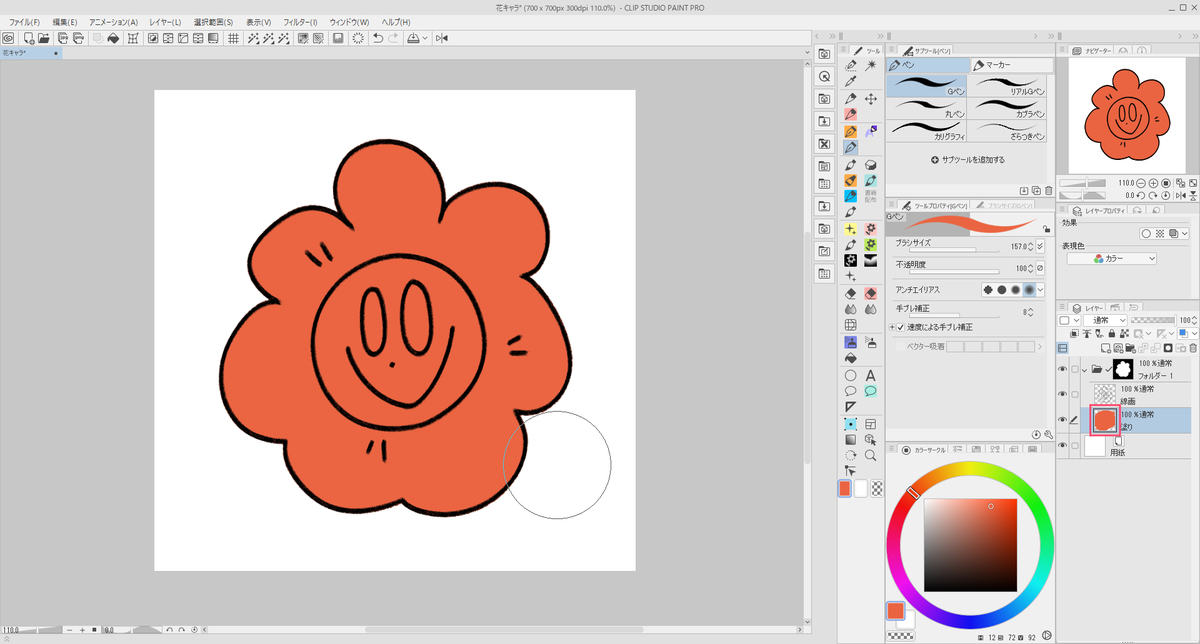Click サブツールを追加する button
1200x644 pixels.
tap(968, 159)
